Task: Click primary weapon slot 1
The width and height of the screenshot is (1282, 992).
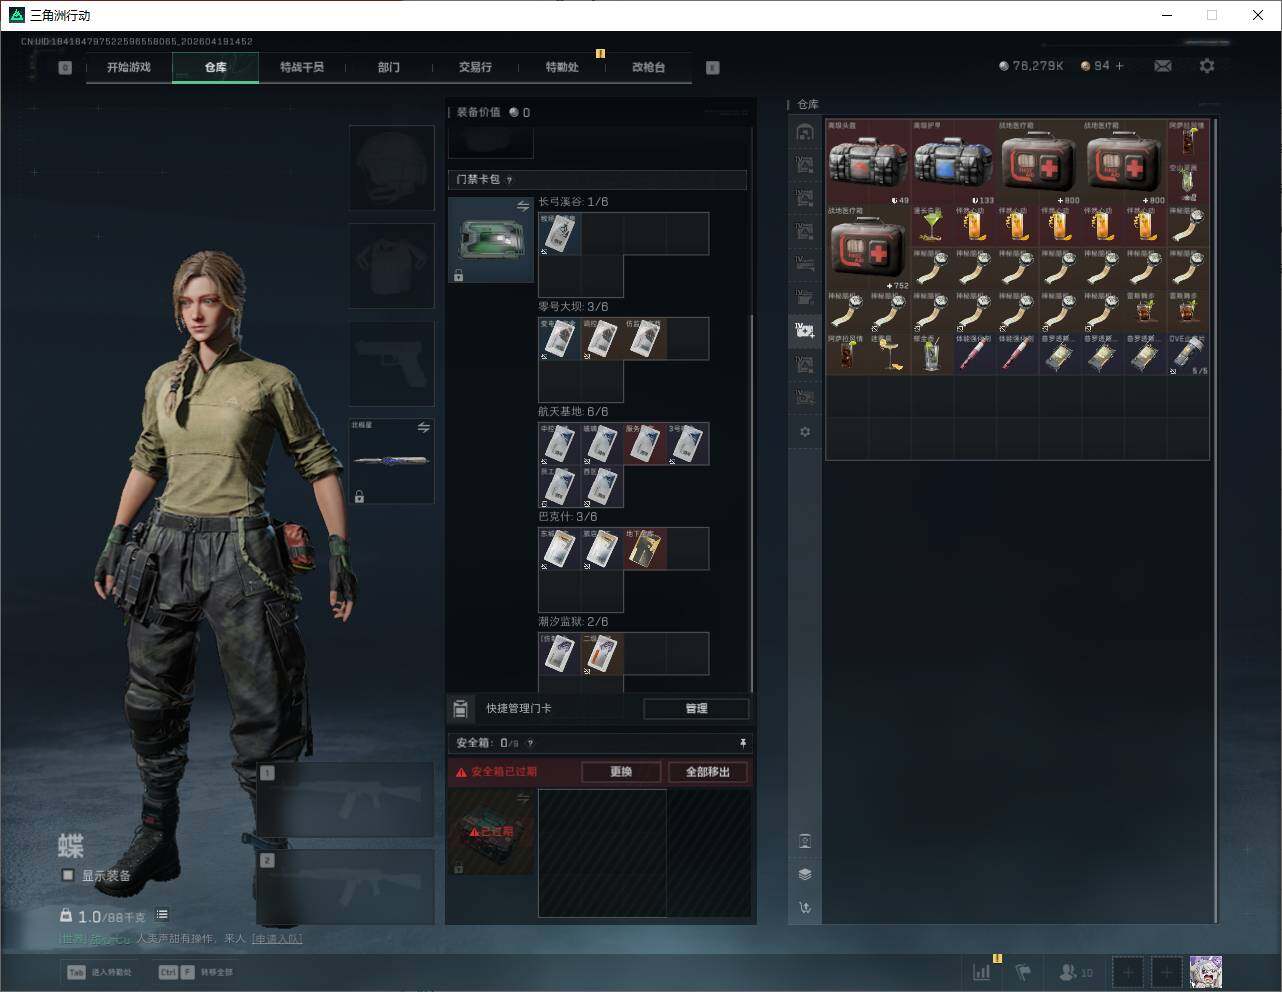Action: pos(346,800)
